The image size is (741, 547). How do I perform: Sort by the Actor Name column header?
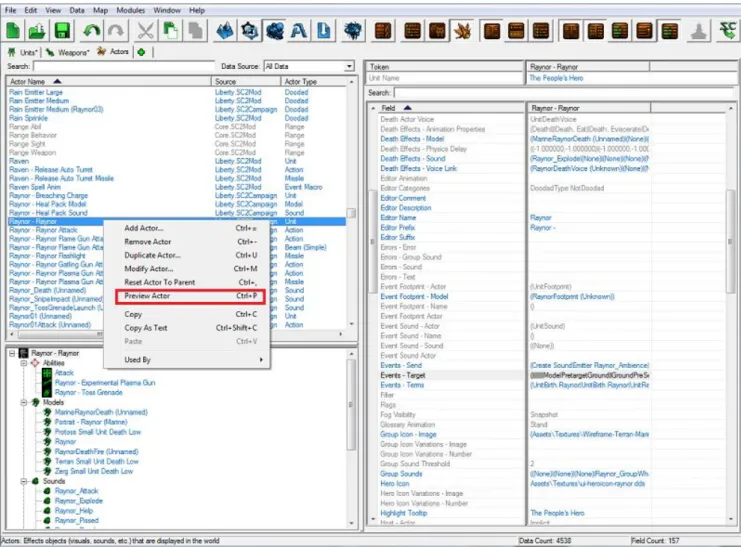click(x=109, y=81)
